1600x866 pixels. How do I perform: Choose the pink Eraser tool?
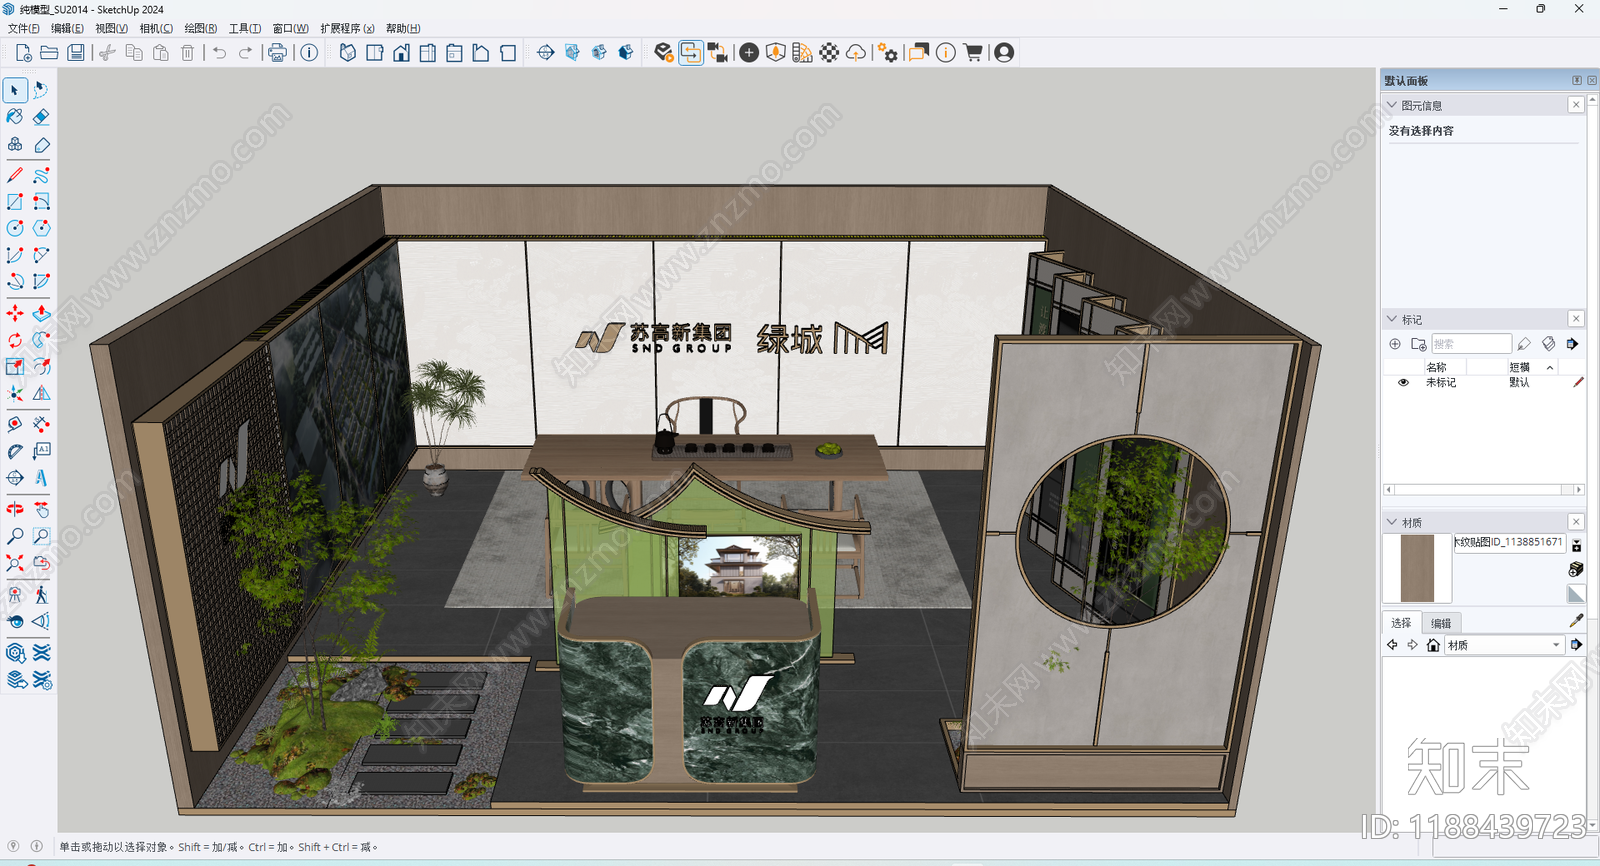41,117
